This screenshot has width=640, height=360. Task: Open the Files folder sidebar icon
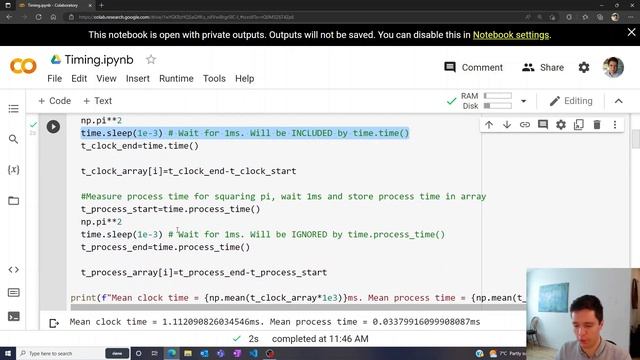[13, 200]
